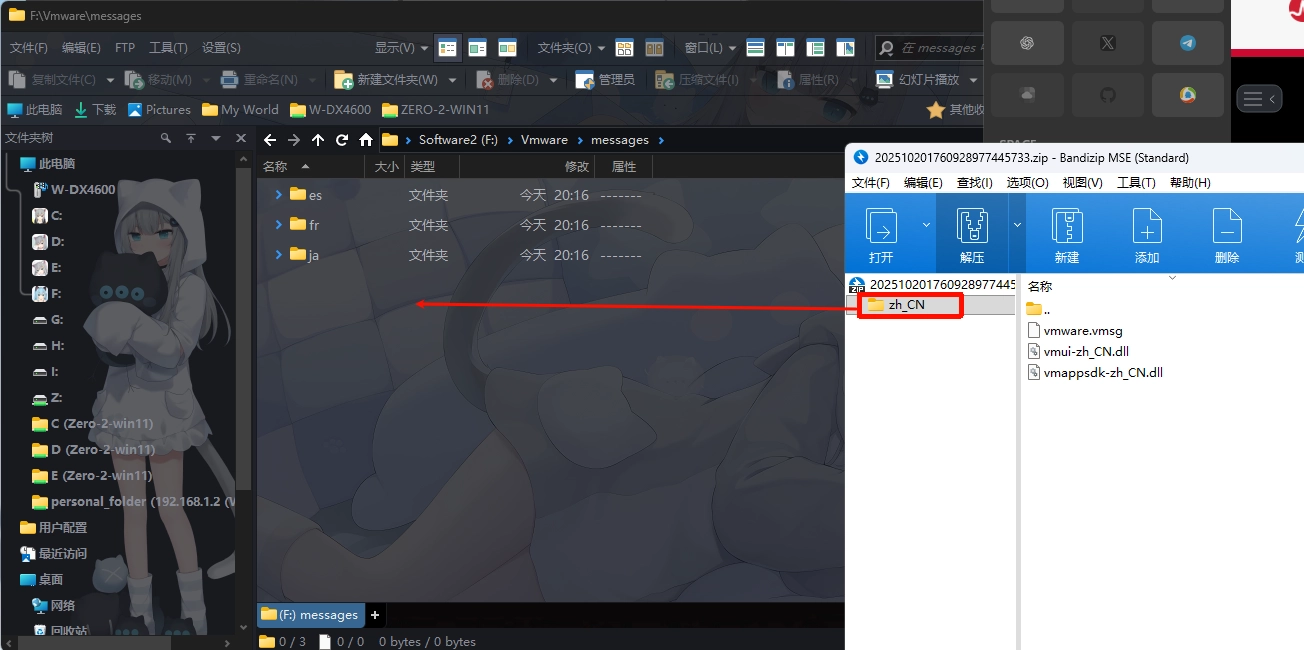Open the 工具(T) menu in the file manager

click(168, 47)
